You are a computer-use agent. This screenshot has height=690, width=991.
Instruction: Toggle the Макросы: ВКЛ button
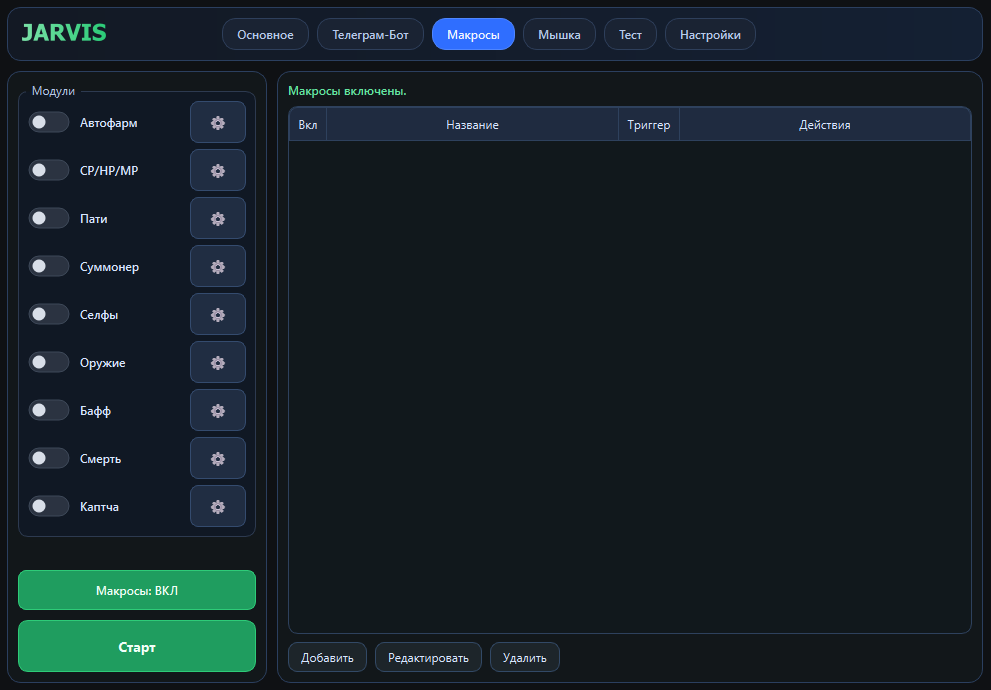(137, 591)
